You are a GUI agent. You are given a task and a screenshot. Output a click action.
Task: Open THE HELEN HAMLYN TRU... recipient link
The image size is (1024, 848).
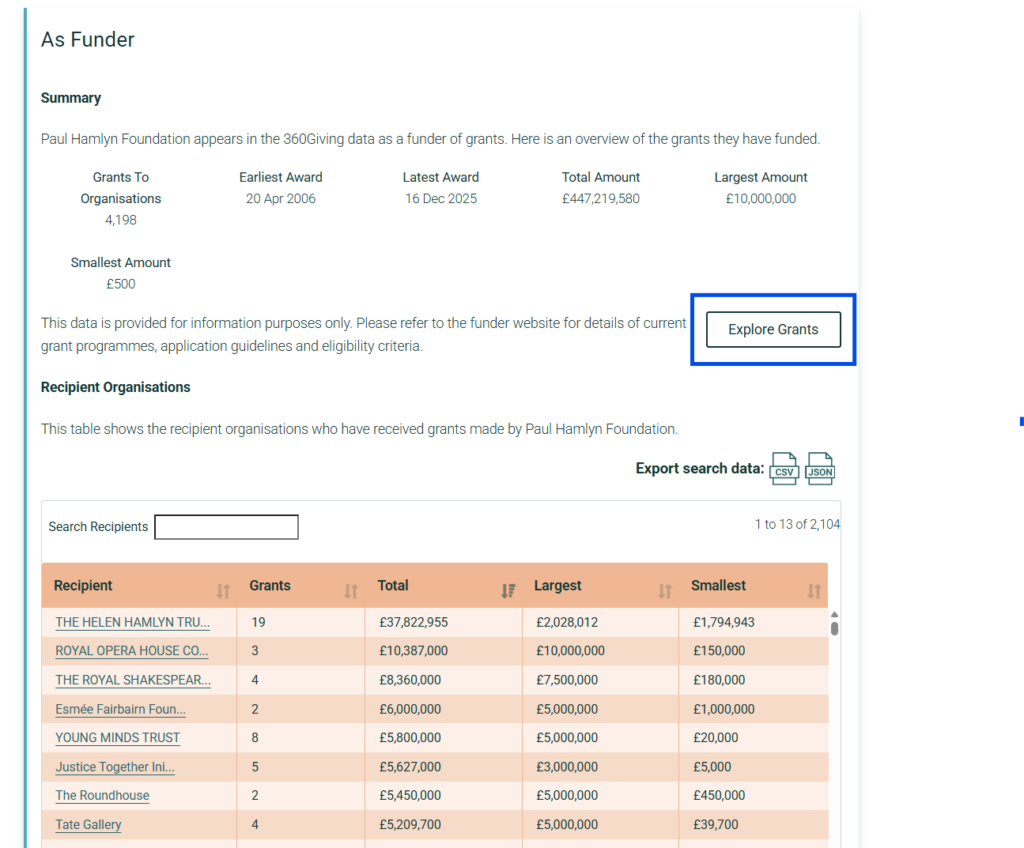pyautogui.click(x=133, y=623)
